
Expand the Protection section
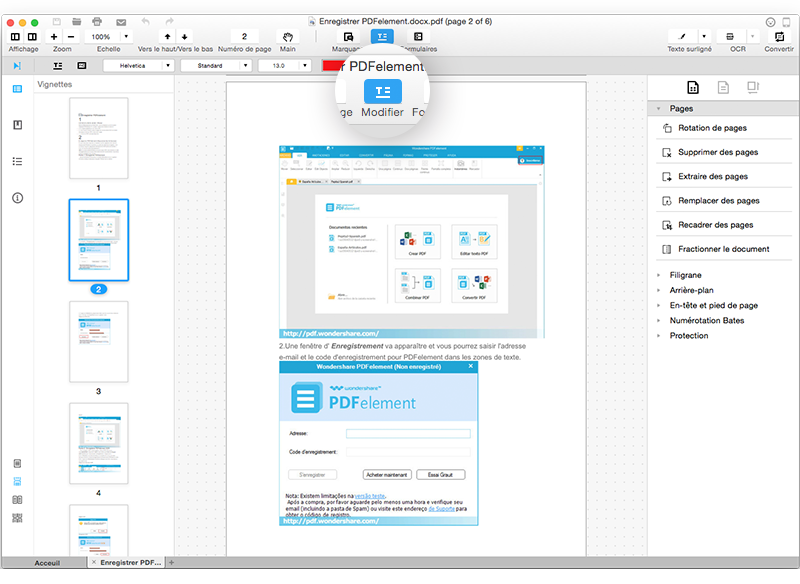coord(659,336)
